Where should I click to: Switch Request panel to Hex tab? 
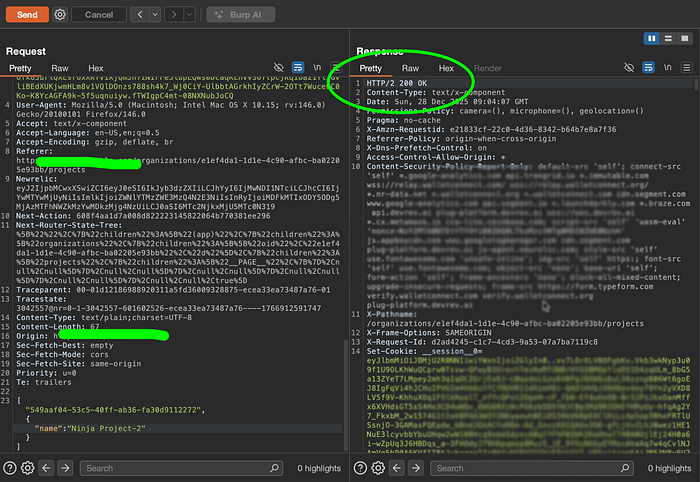pos(96,68)
